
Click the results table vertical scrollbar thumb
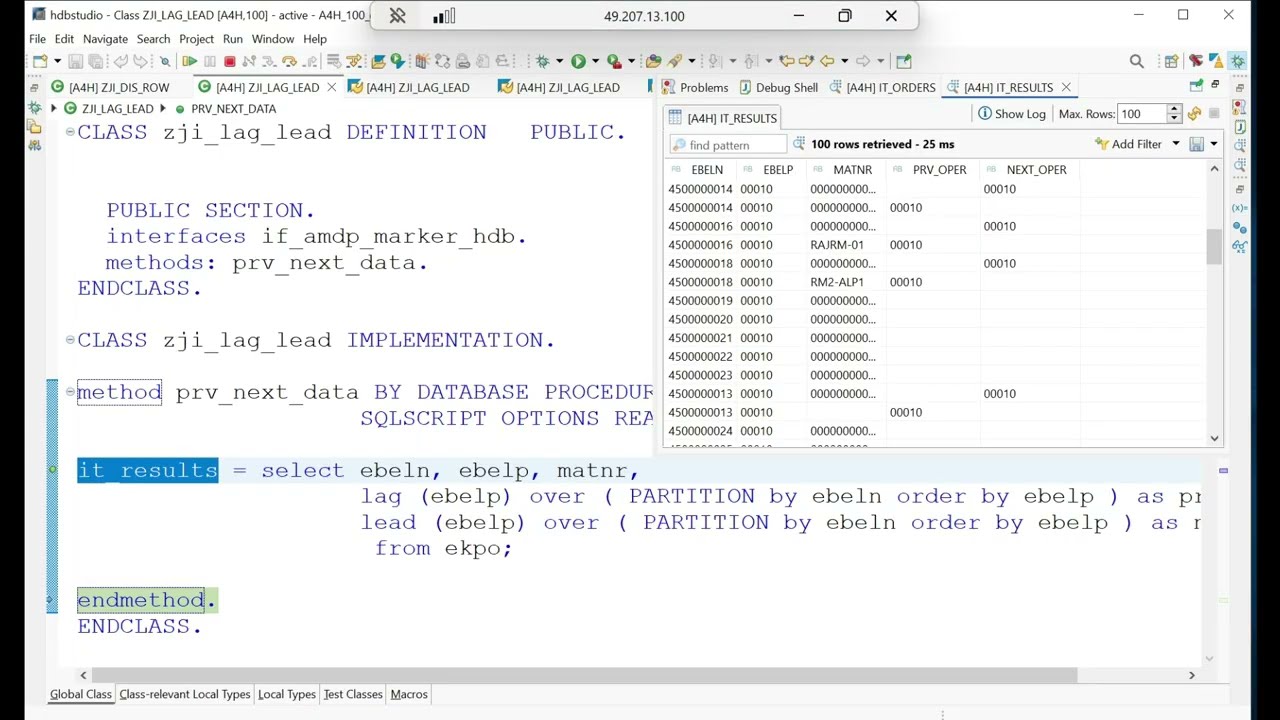(x=1215, y=246)
